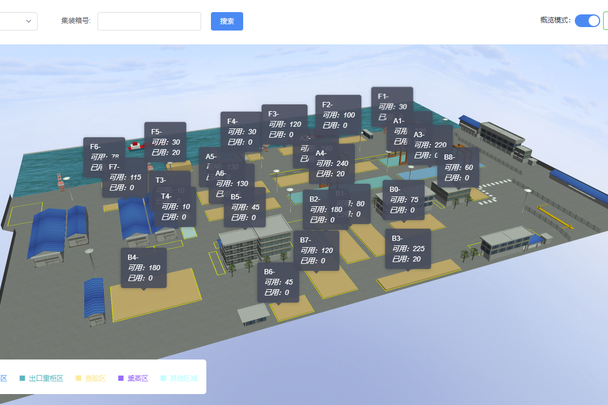Select the B4 yard info label

(x=143, y=268)
